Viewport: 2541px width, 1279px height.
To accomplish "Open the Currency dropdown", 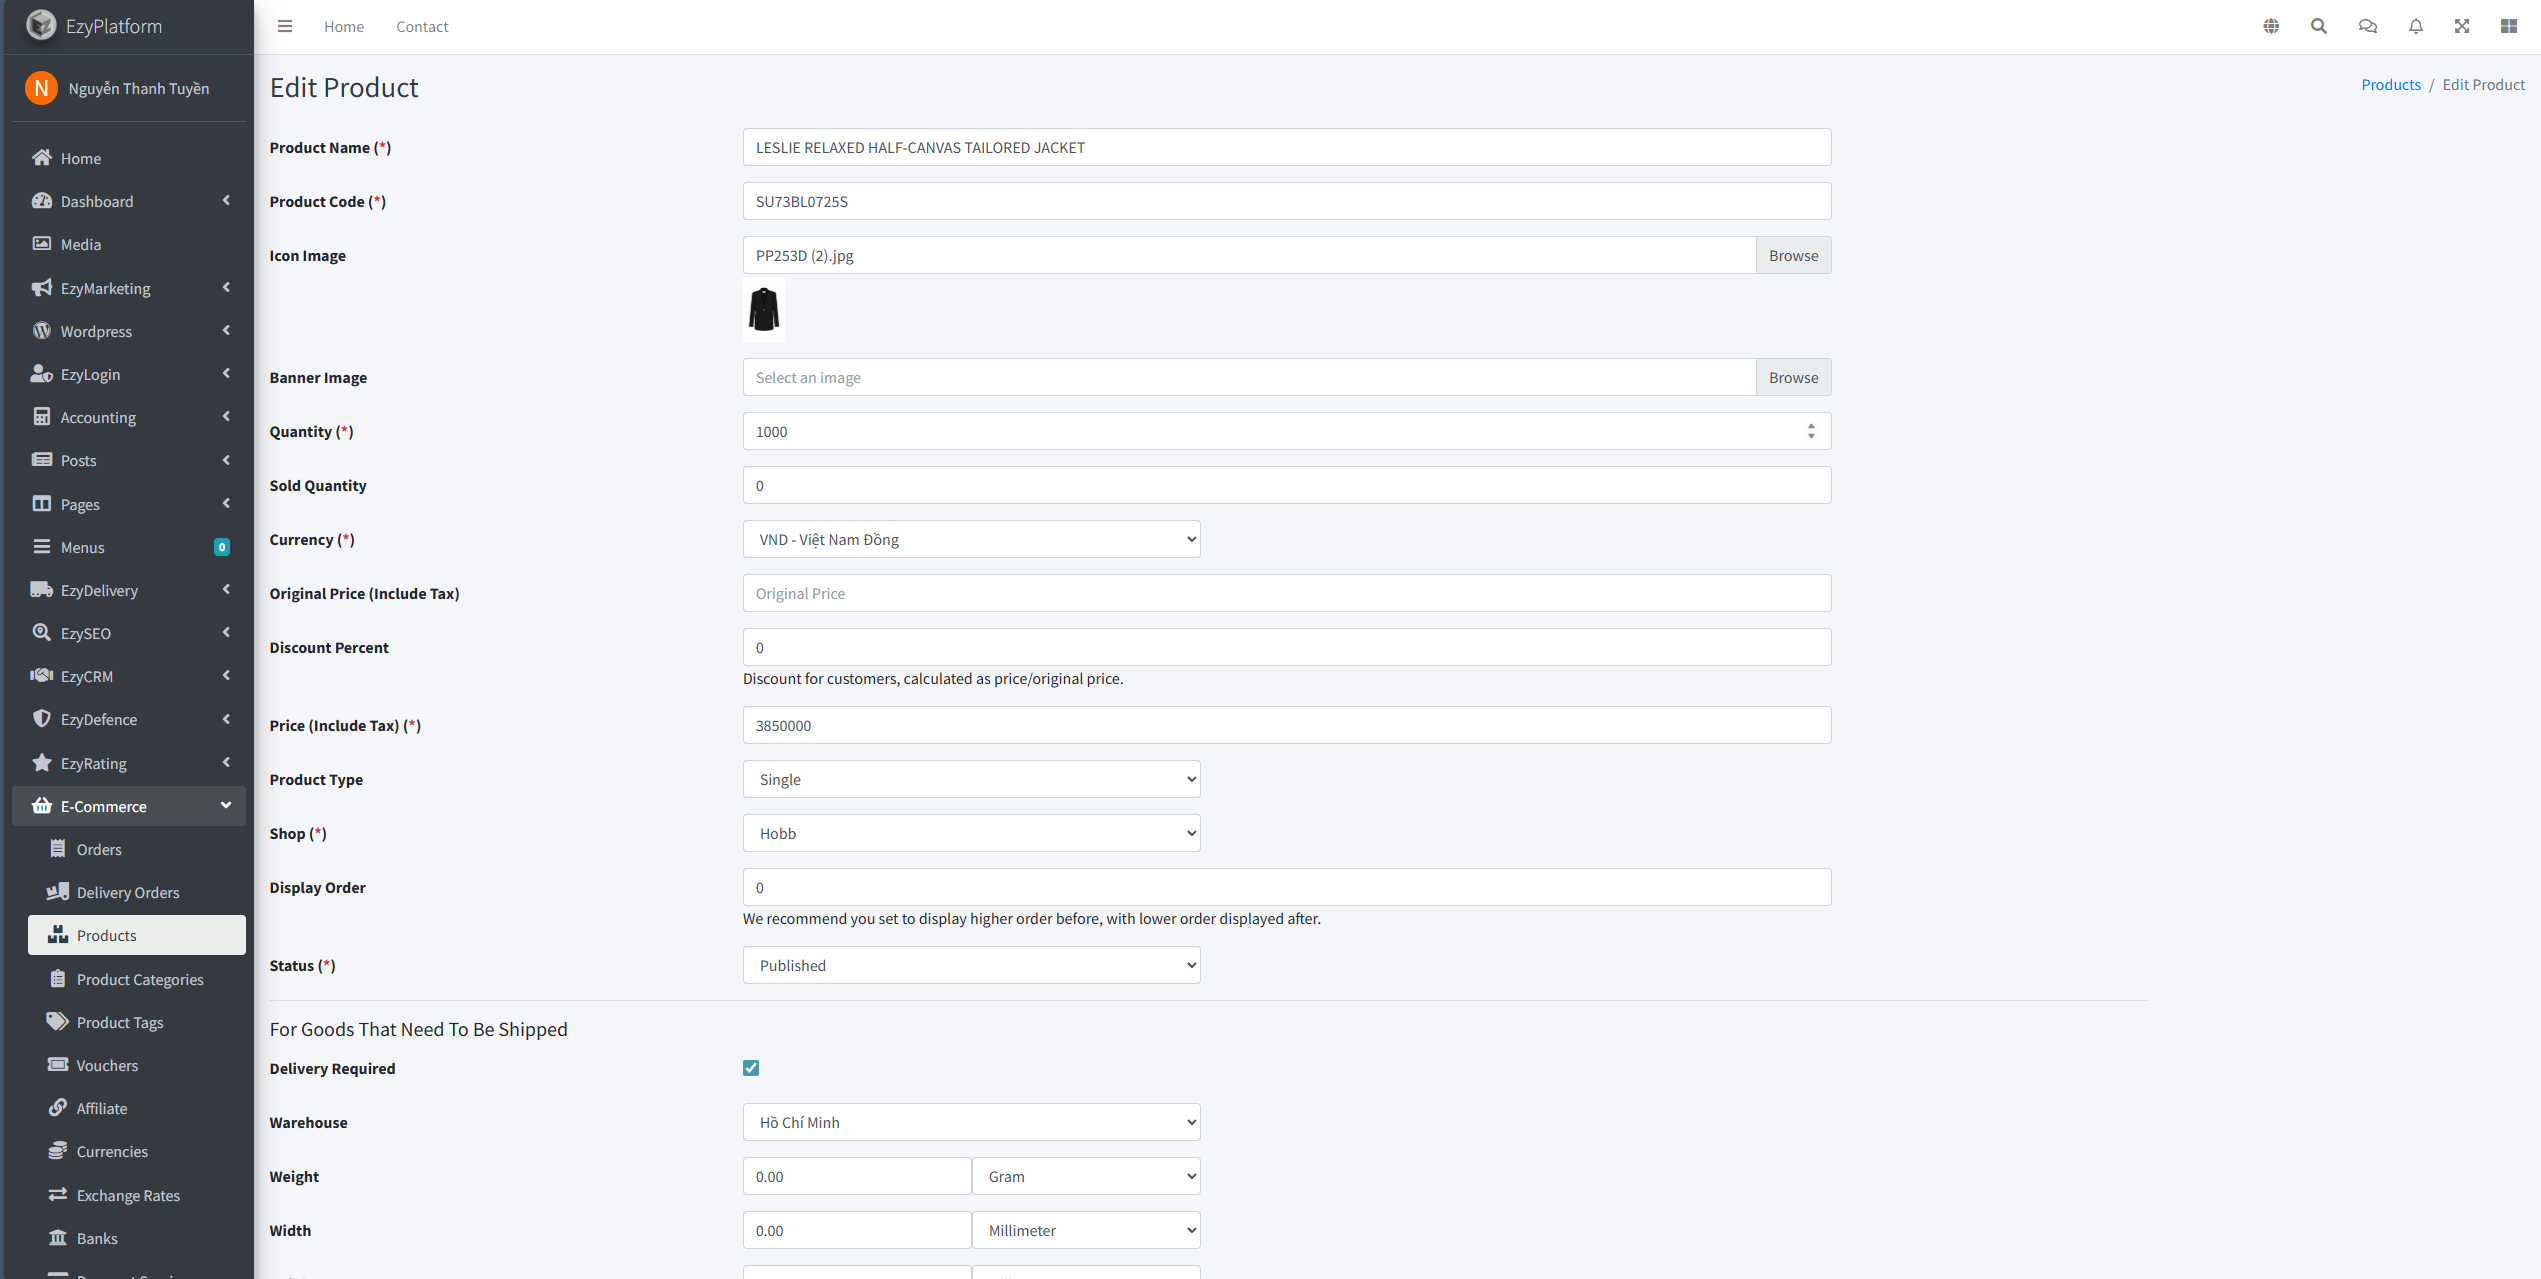I will point(971,540).
